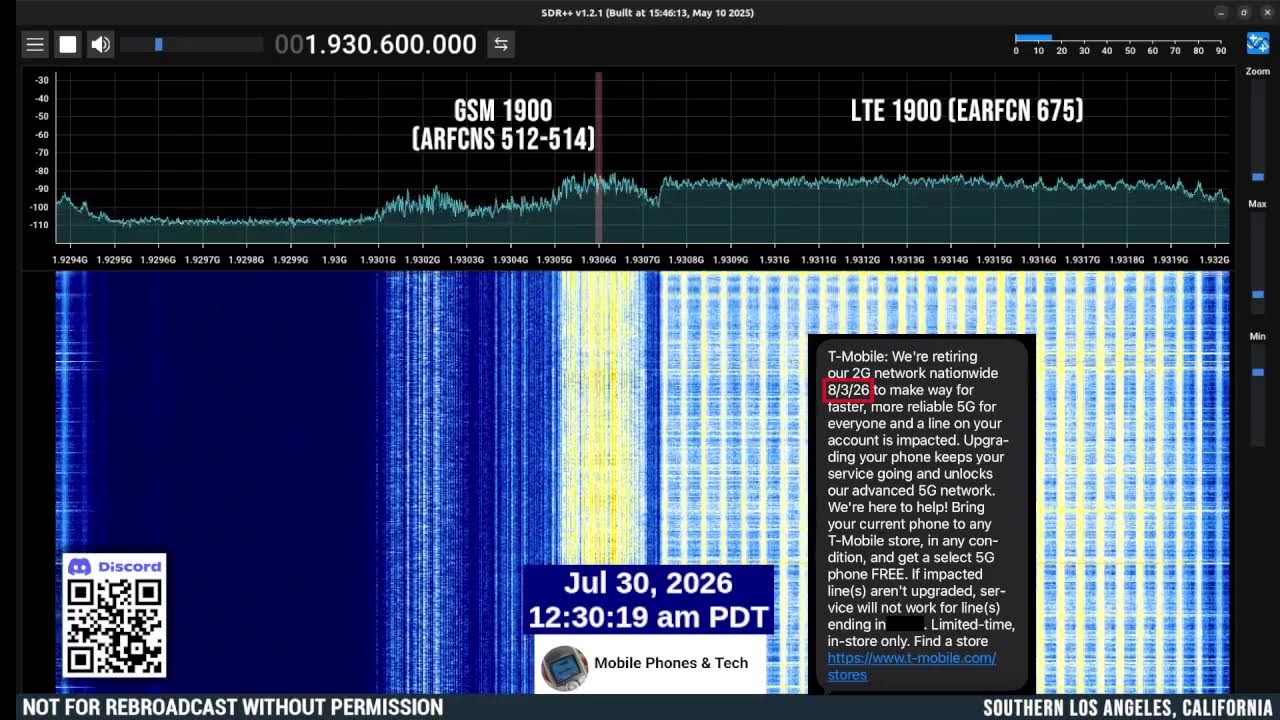The width and height of the screenshot is (1280, 720).
Task: Click the -100 dB label on the vertical scale
Action: pos(40,207)
